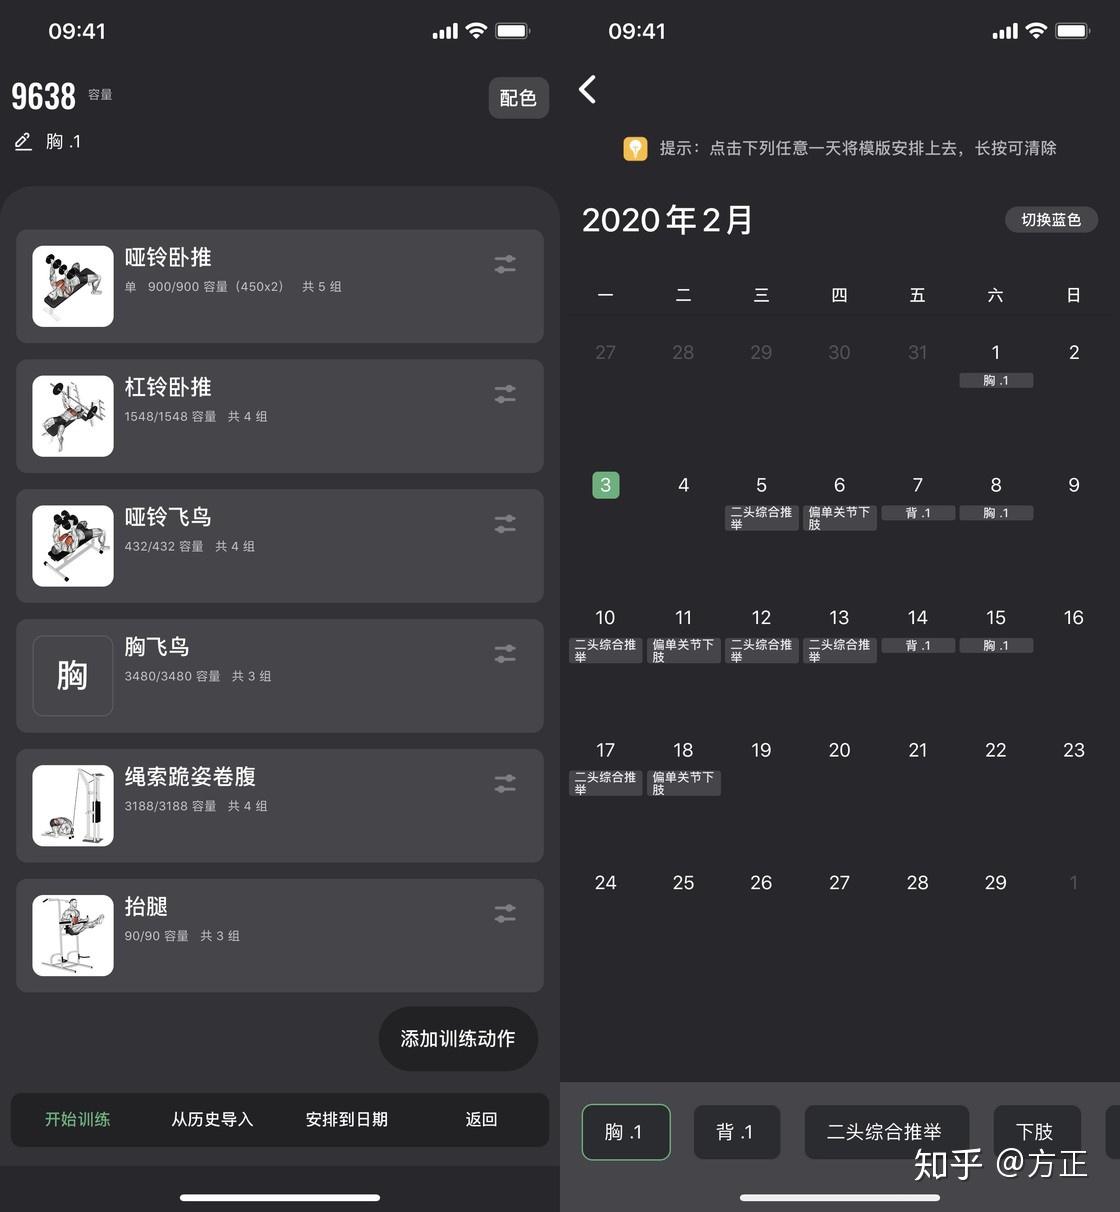The width and height of the screenshot is (1120, 1212).
Task: Select 安排到日期 in bottom bar
Action: [x=347, y=1119]
